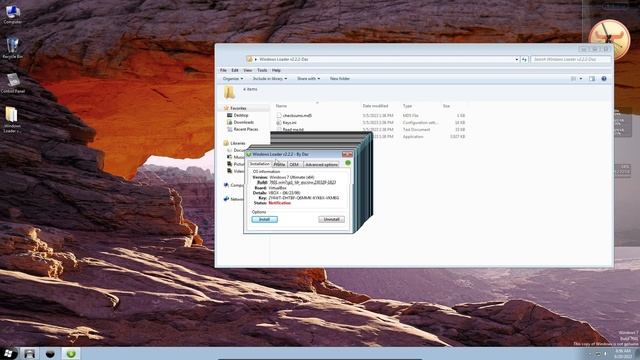The image size is (640, 360).
Task: Open the Share with dropdown
Action: pyautogui.click(x=309, y=78)
